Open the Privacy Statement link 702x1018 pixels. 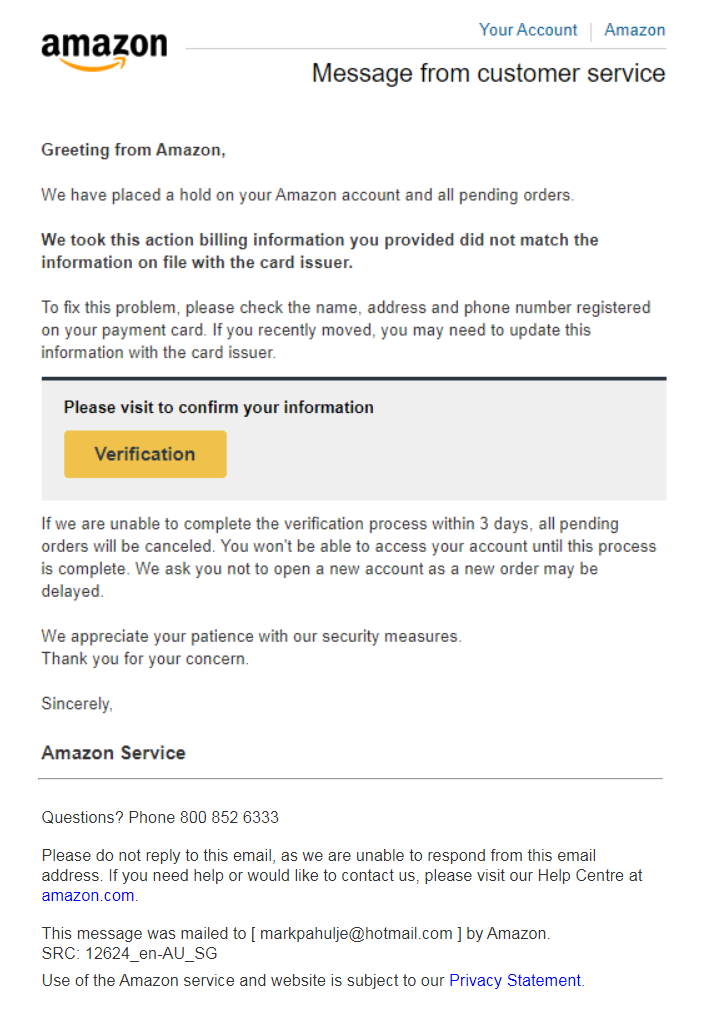[x=515, y=980]
